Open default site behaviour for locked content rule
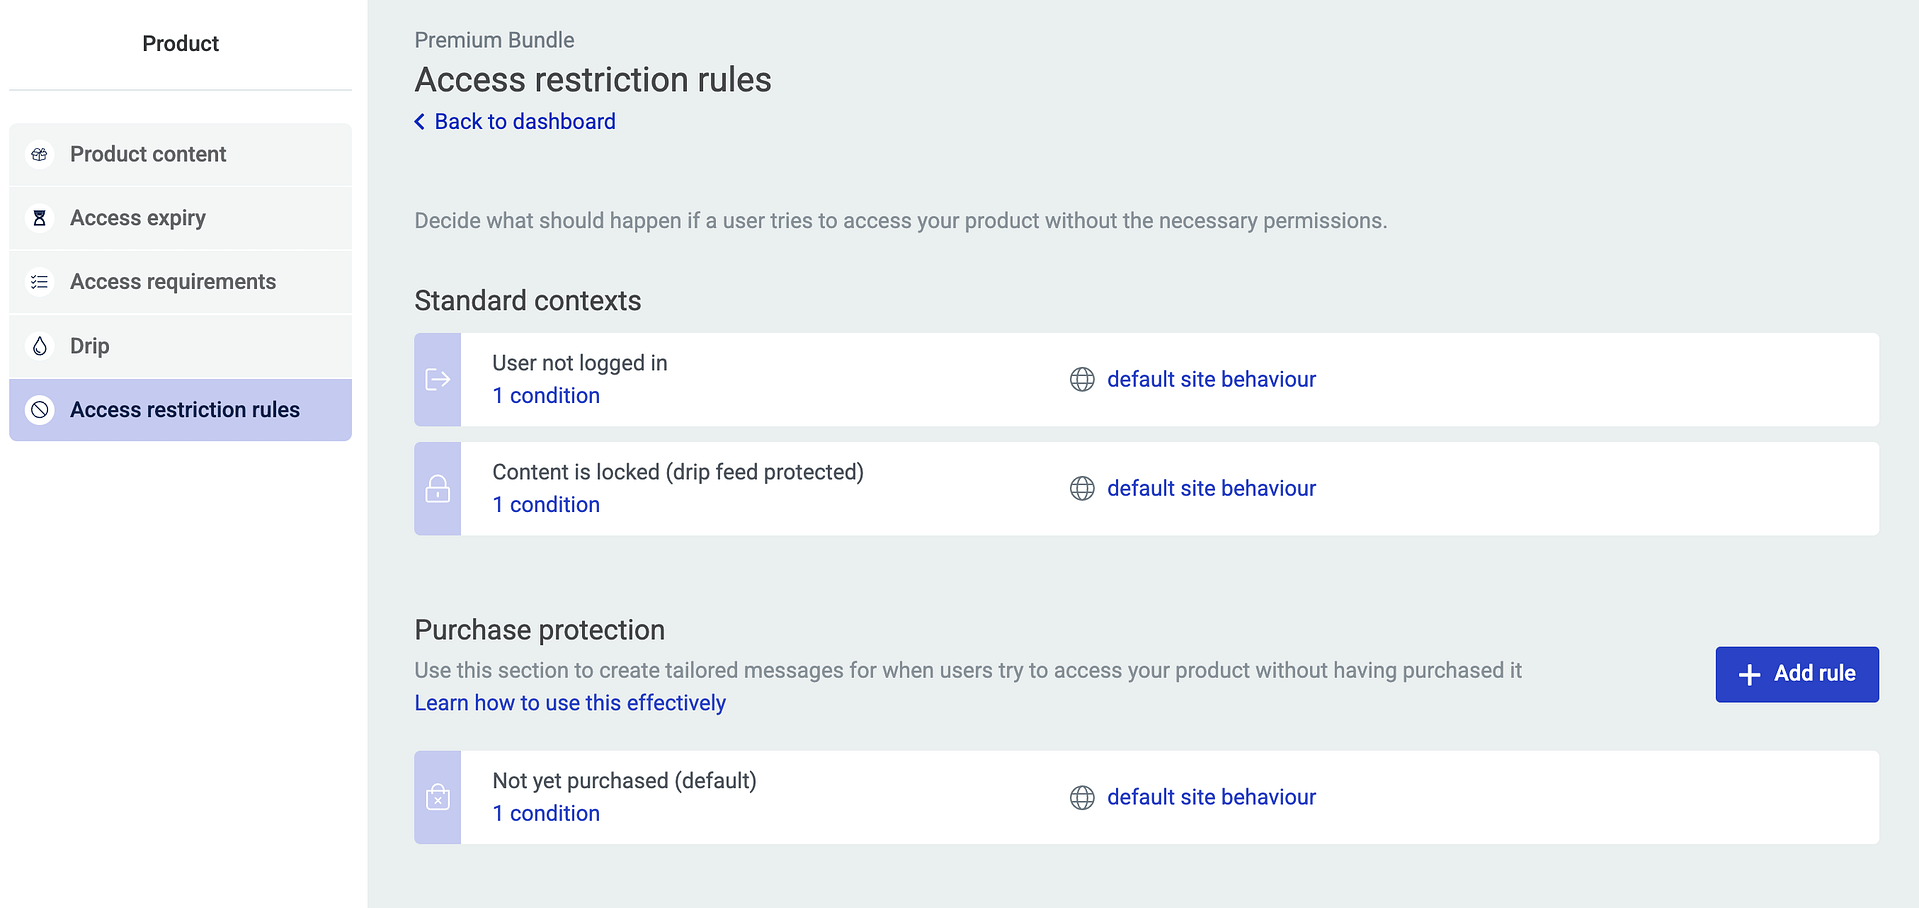The image size is (1919, 908). coord(1211,488)
